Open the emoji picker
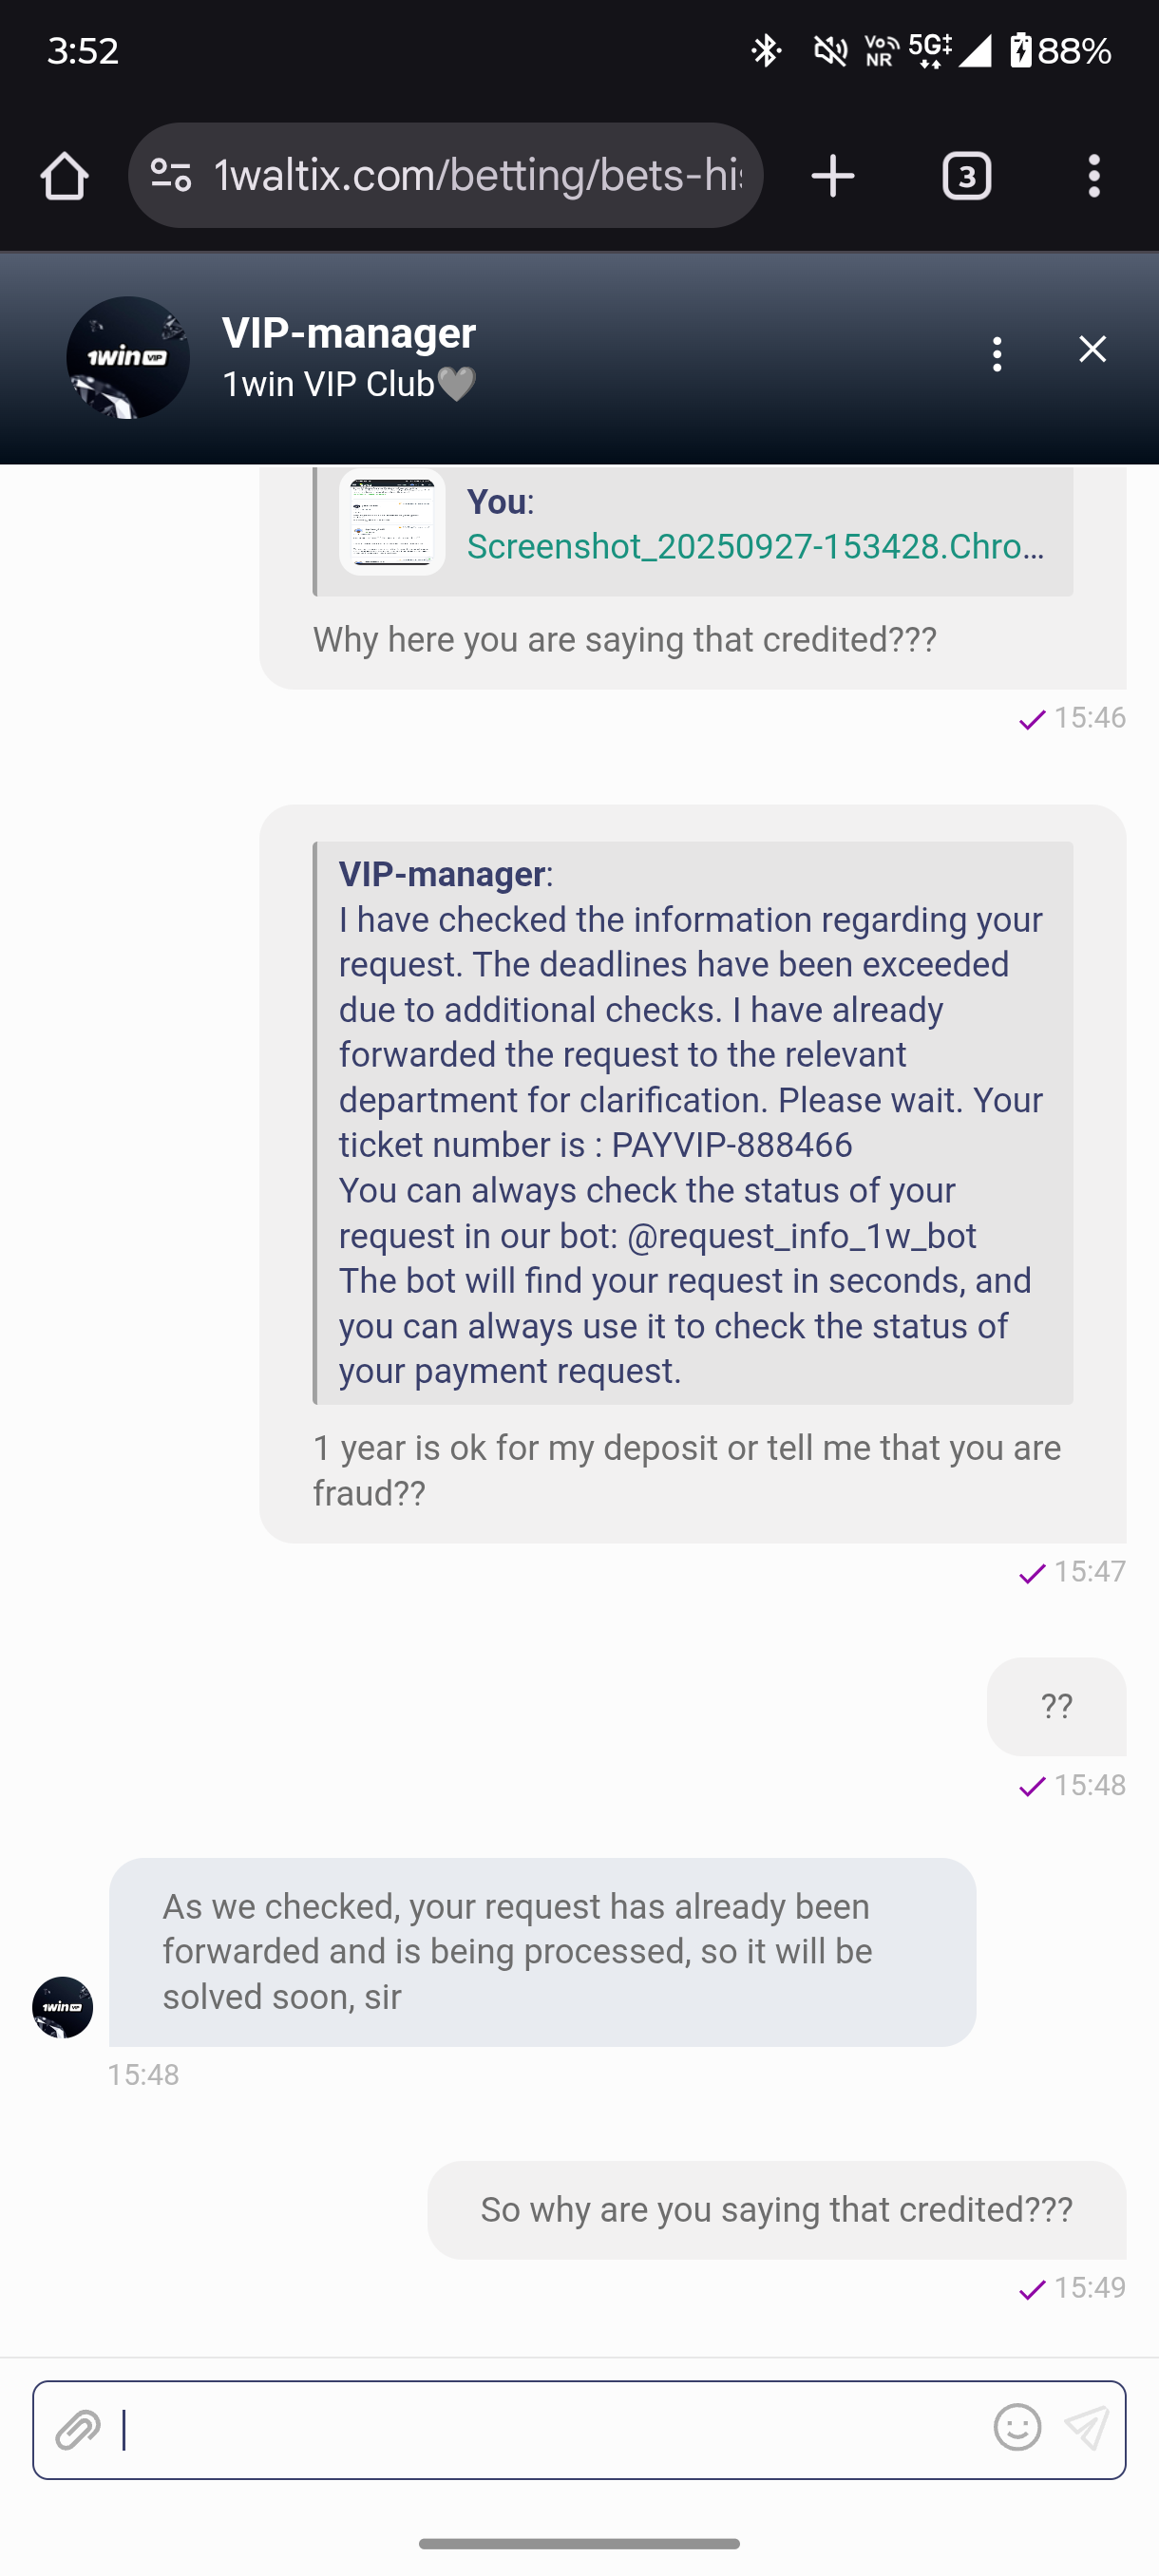The height and width of the screenshot is (2576, 1159). coord(1017,2427)
